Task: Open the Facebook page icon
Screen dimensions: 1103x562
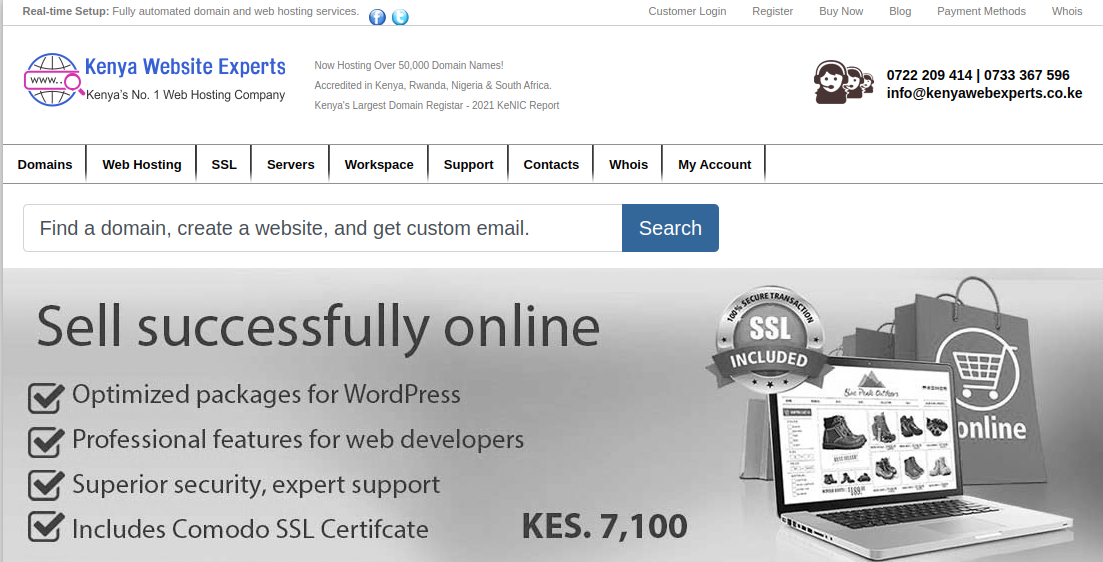Action: [x=377, y=17]
